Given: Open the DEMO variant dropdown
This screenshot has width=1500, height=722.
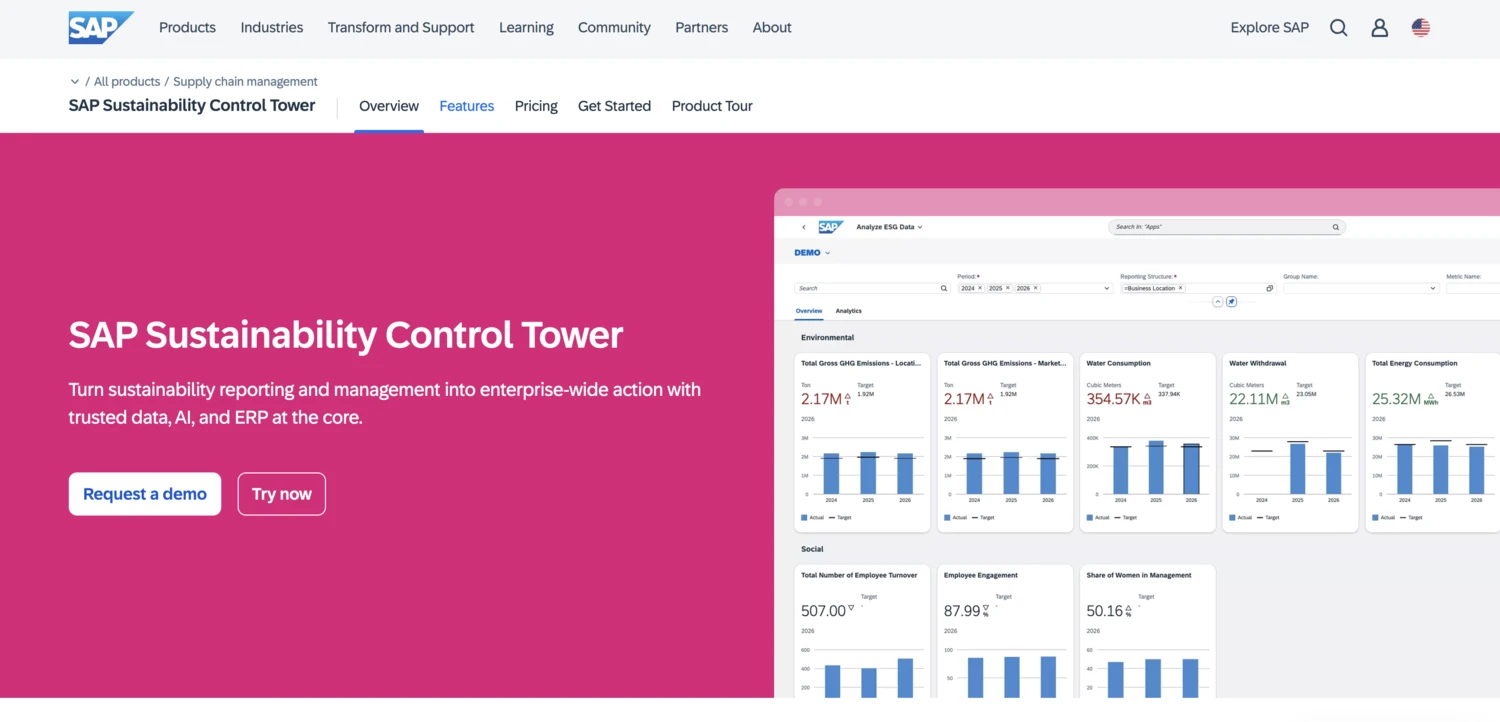Looking at the screenshot, I should (x=813, y=252).
